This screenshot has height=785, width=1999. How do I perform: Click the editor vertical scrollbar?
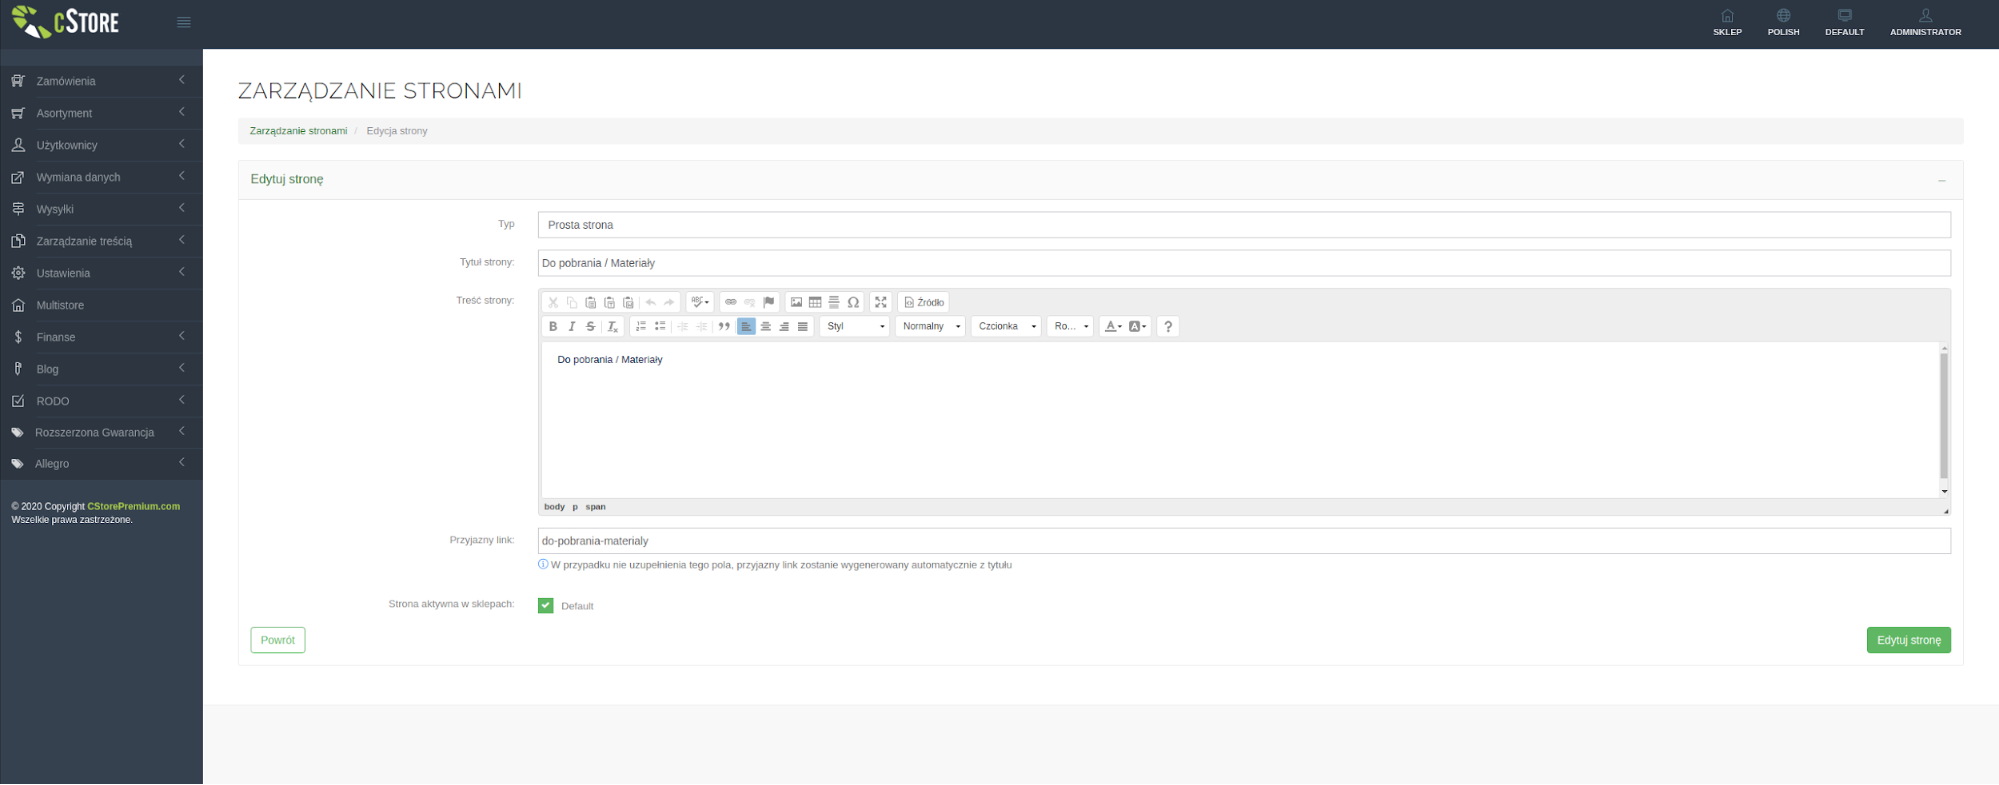[x=1944, y=416]
